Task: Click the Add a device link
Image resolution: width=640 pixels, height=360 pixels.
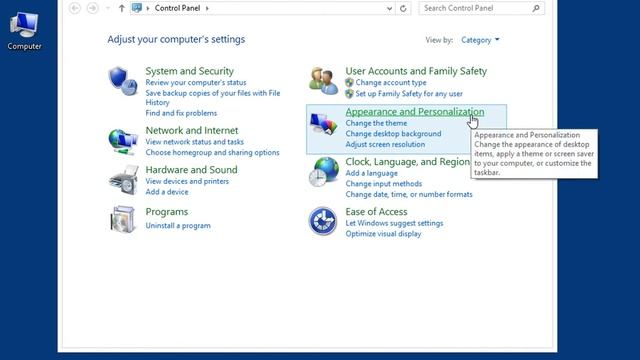Action: (x=167, y=192)
